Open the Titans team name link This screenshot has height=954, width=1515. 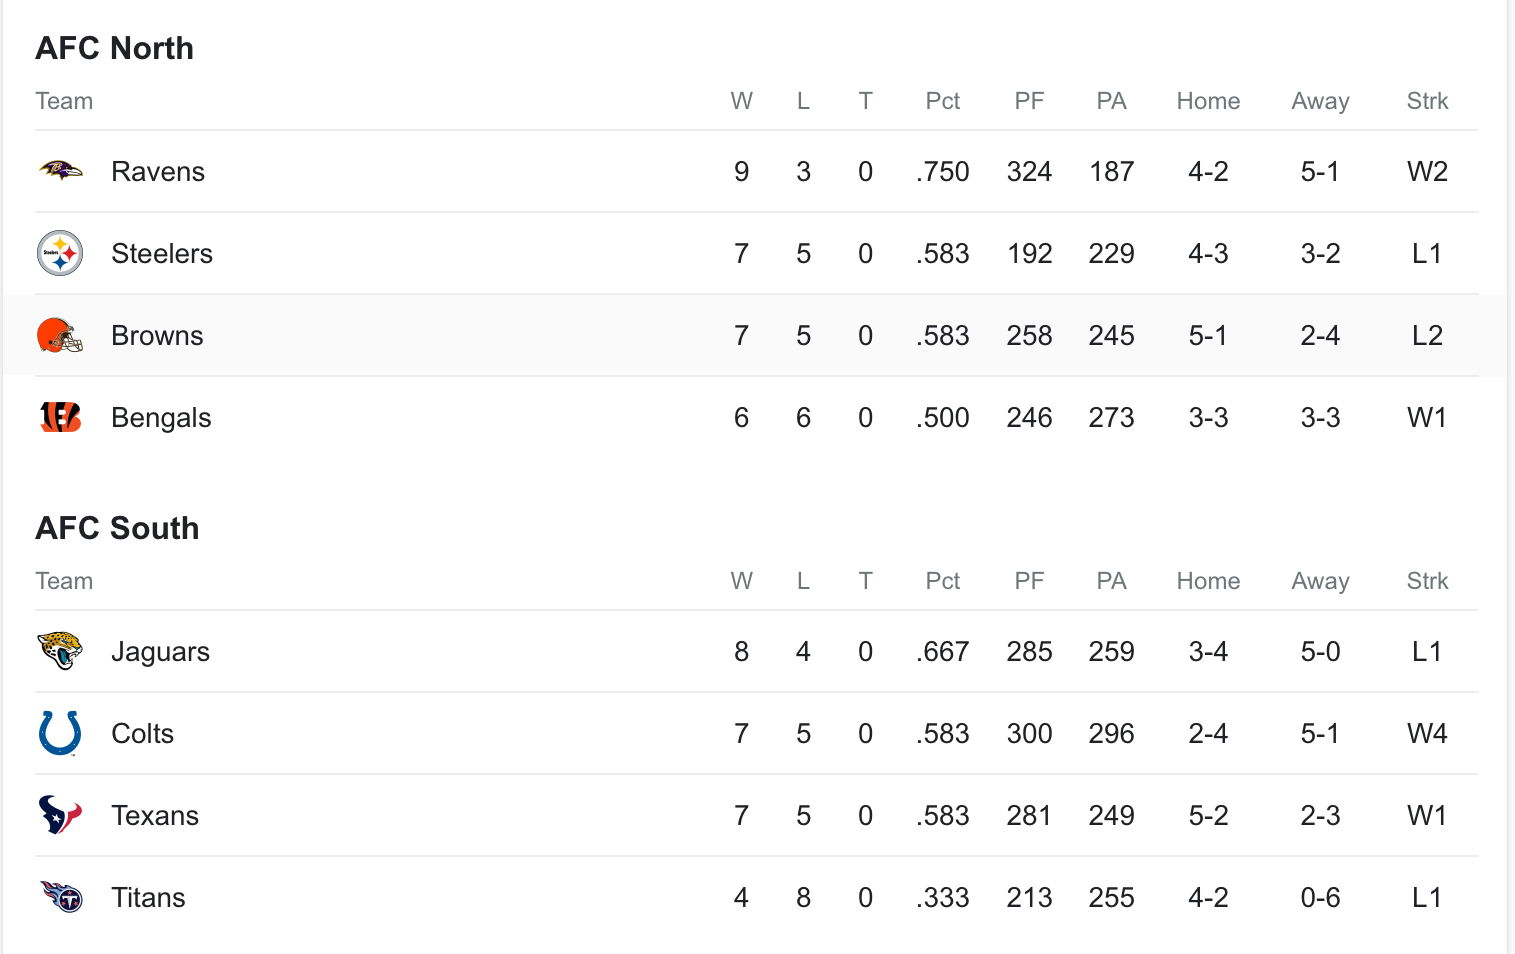[x=148, y=898]
